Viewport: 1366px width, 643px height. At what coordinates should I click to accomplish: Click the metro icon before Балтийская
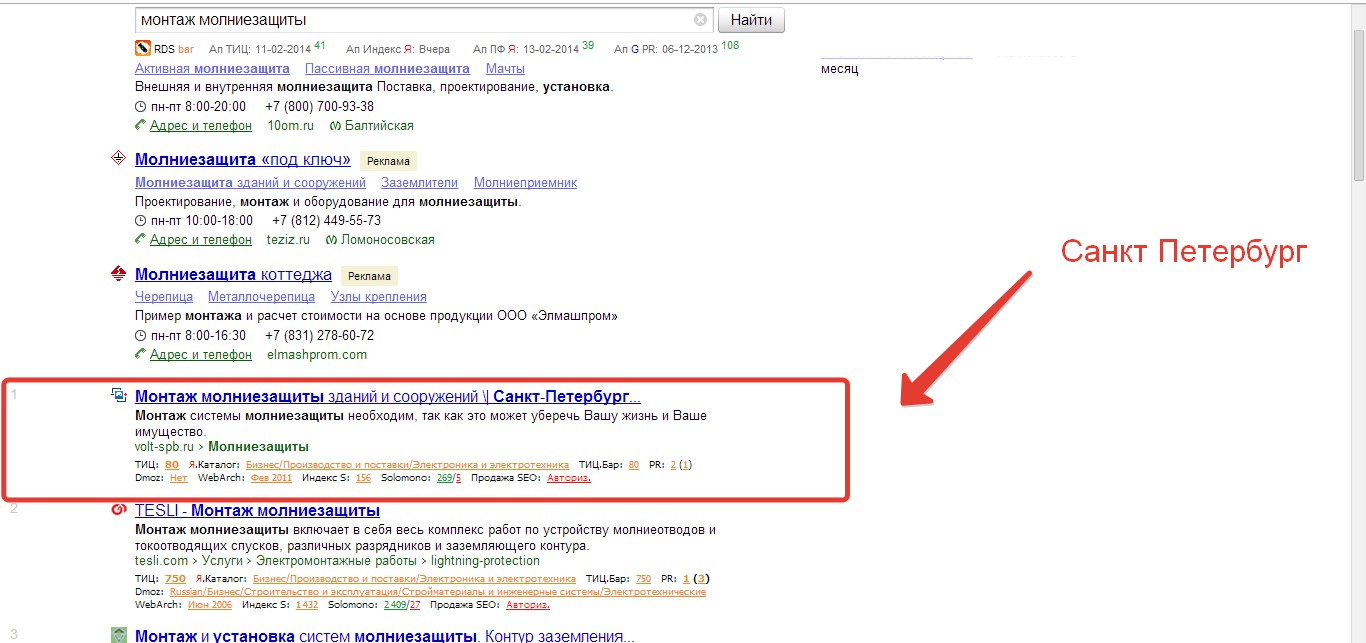click(334, 126)
